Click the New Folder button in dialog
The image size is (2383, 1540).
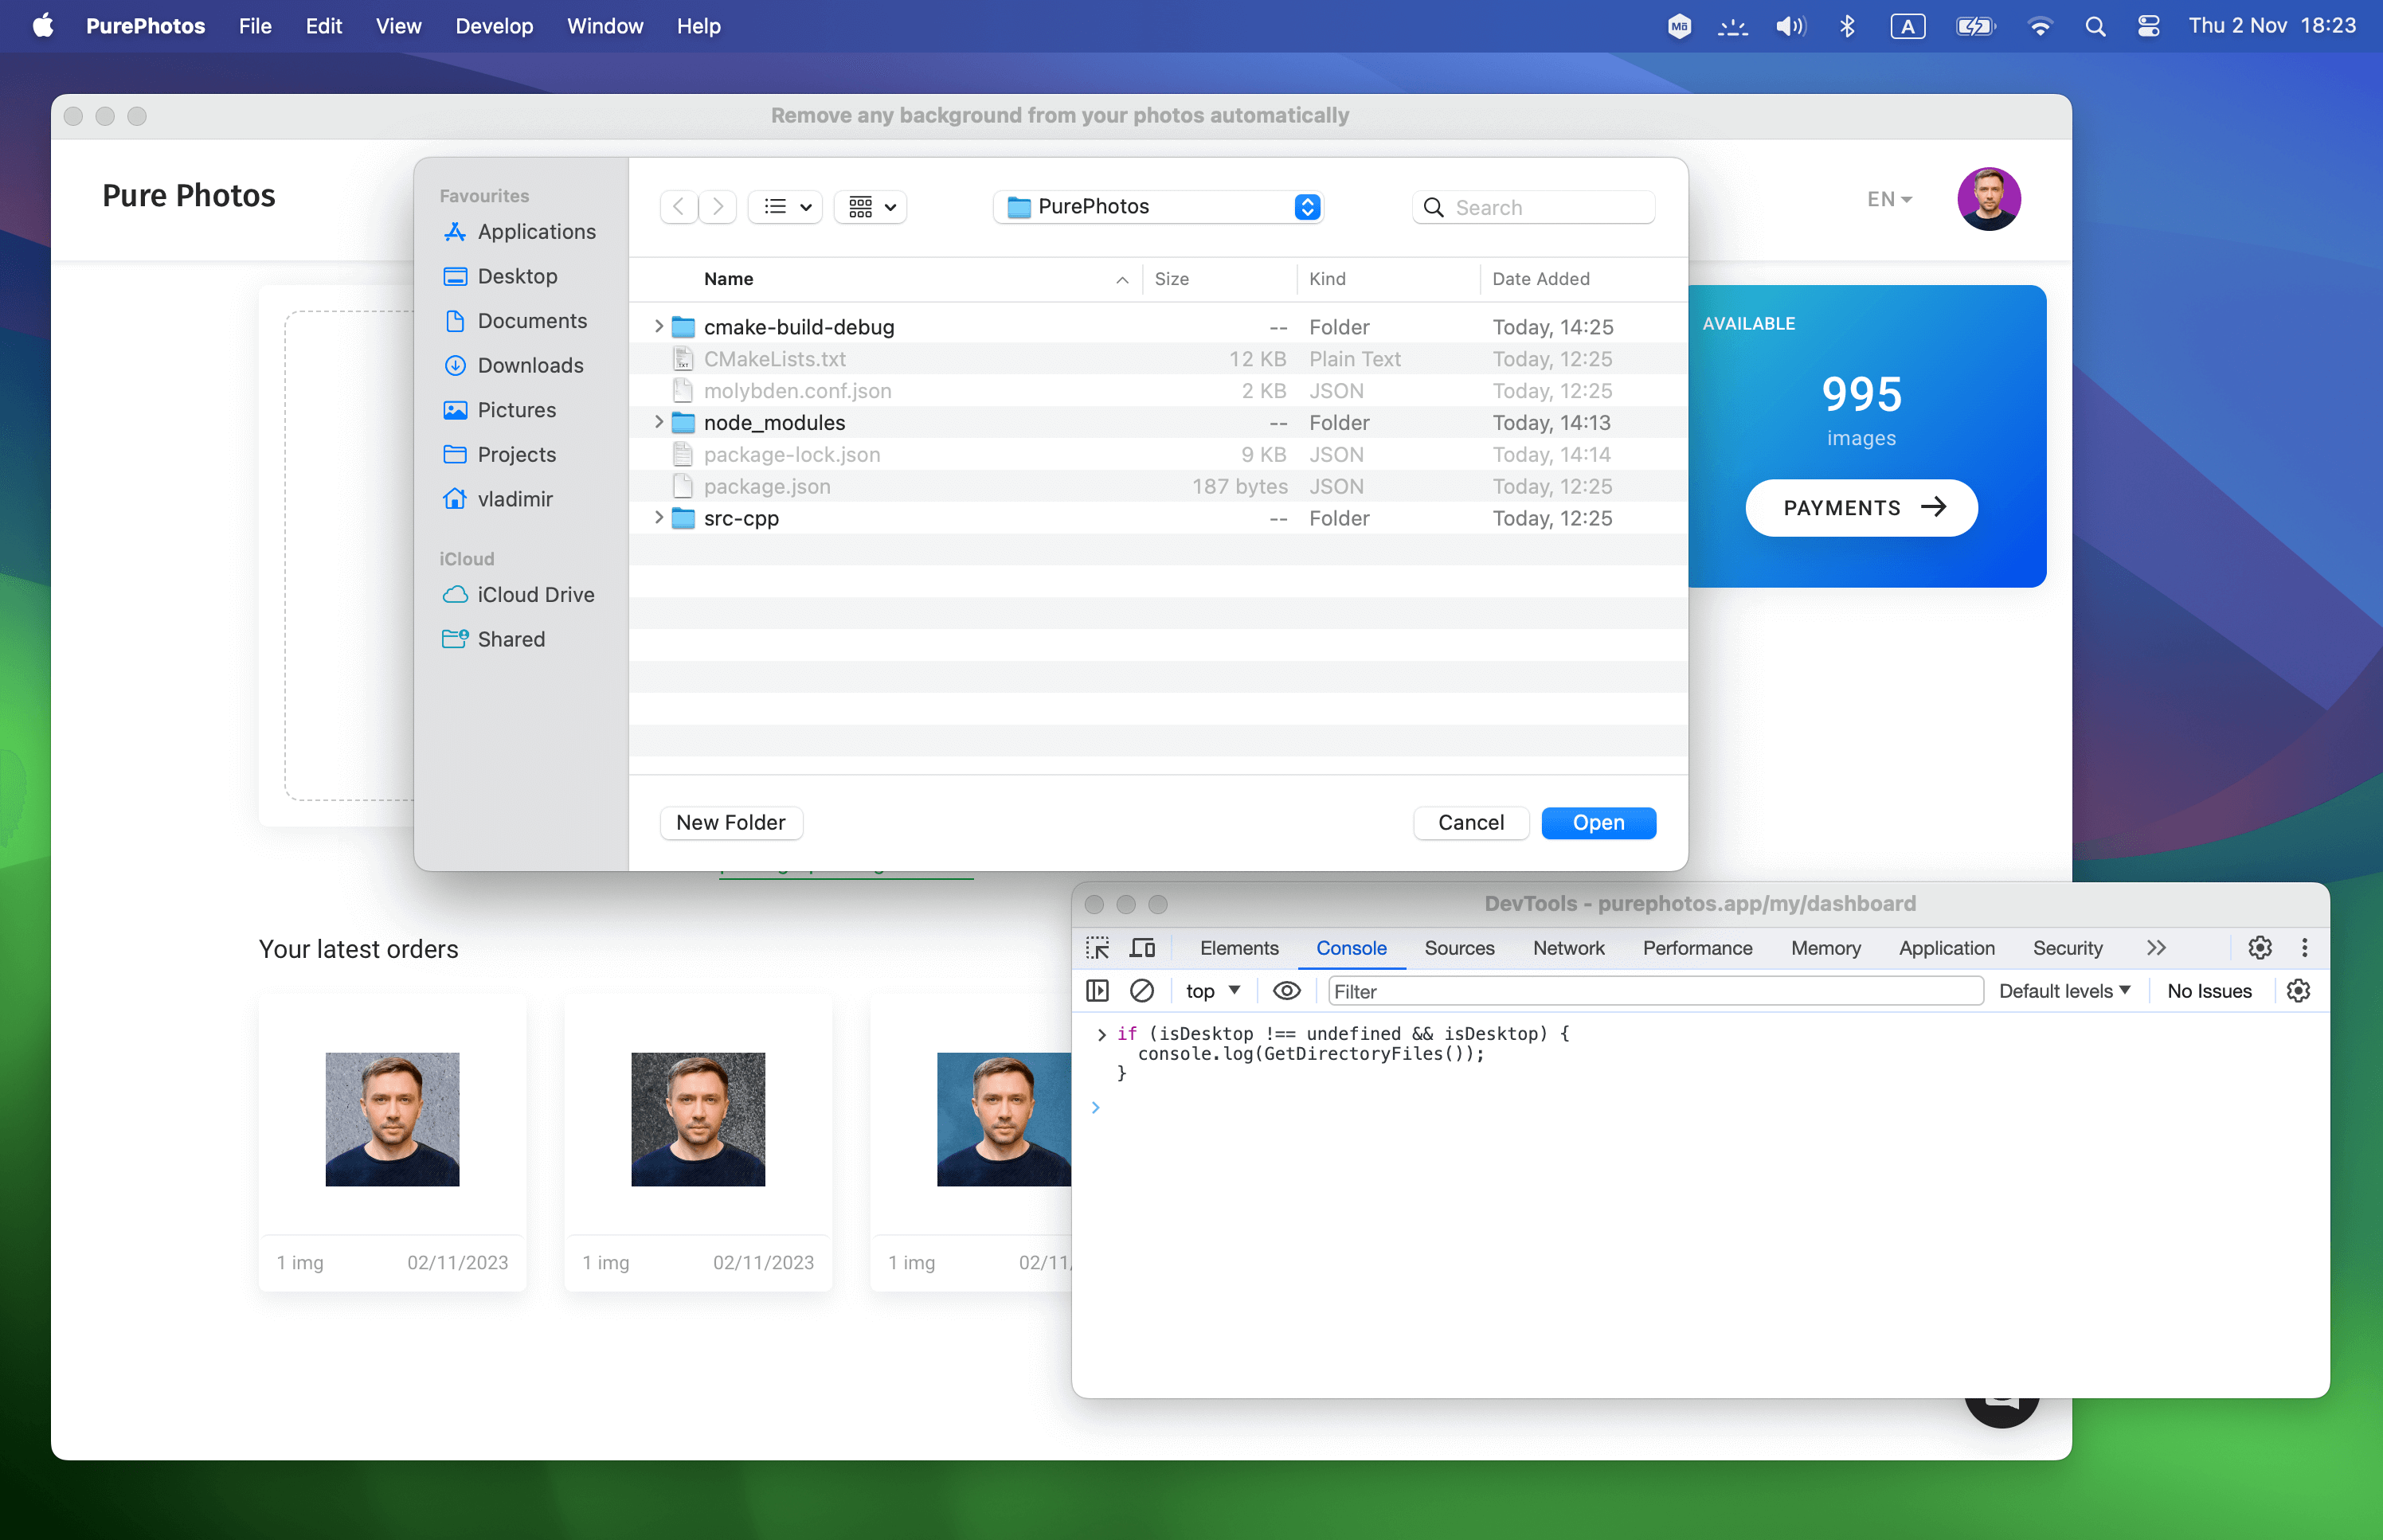click(x=731, y=821)
